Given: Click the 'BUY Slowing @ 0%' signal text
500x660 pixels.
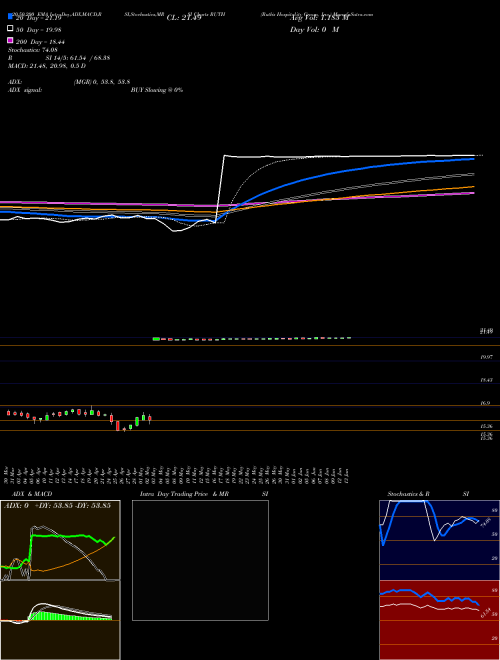Looking at the screenshot, I should (x=157, y=90).
